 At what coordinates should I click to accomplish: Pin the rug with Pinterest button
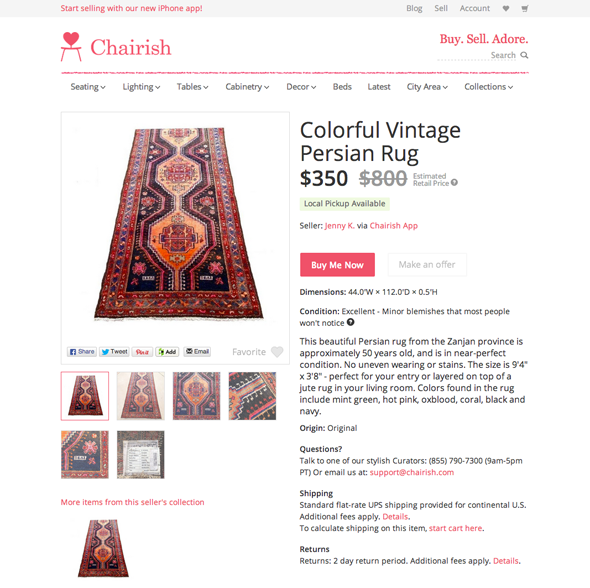(142, 352)
